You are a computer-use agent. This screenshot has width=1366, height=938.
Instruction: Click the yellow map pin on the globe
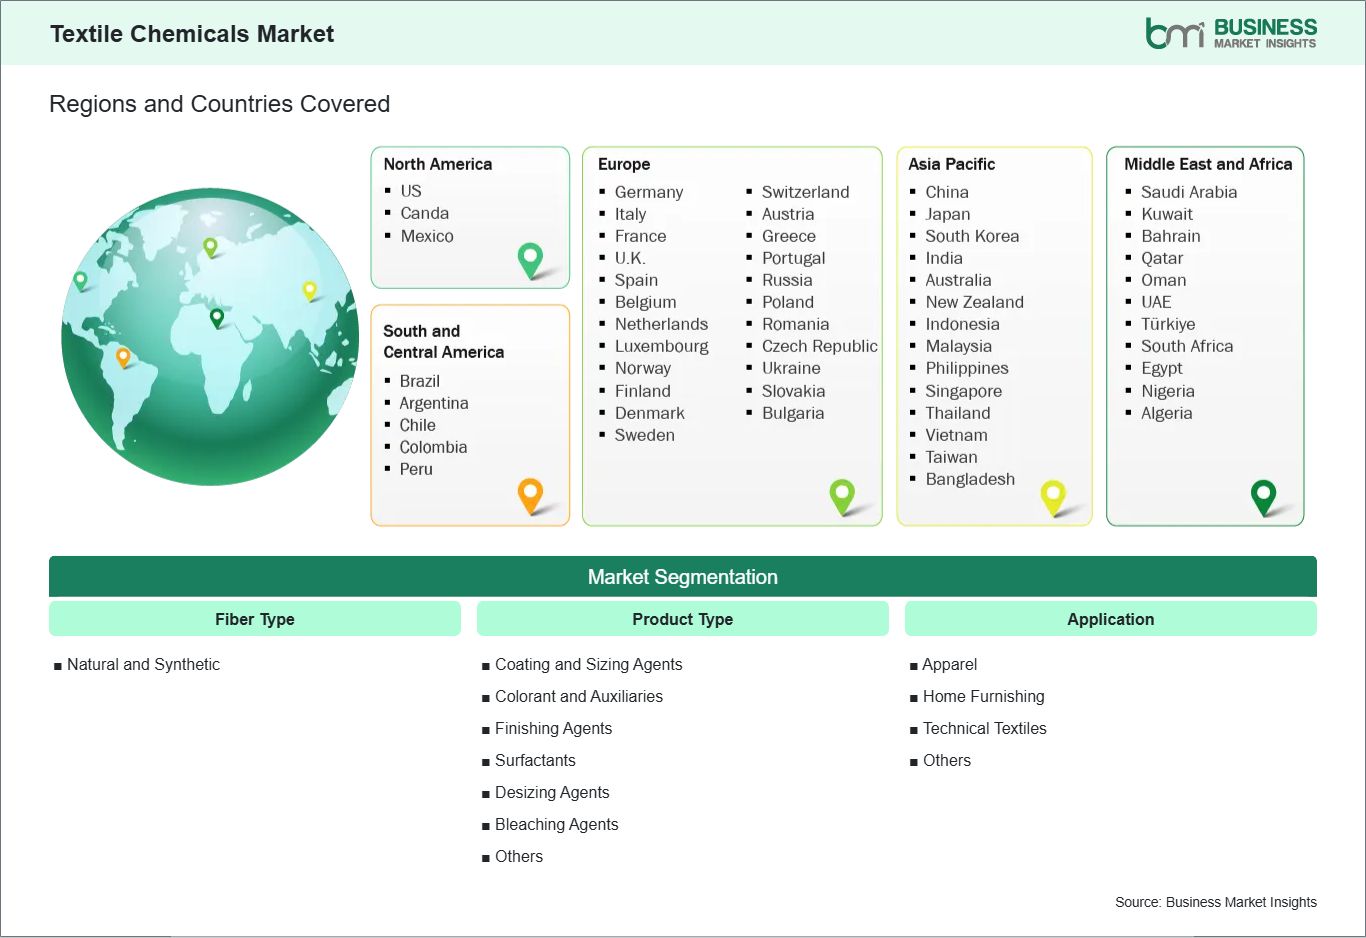coord(310,290)
